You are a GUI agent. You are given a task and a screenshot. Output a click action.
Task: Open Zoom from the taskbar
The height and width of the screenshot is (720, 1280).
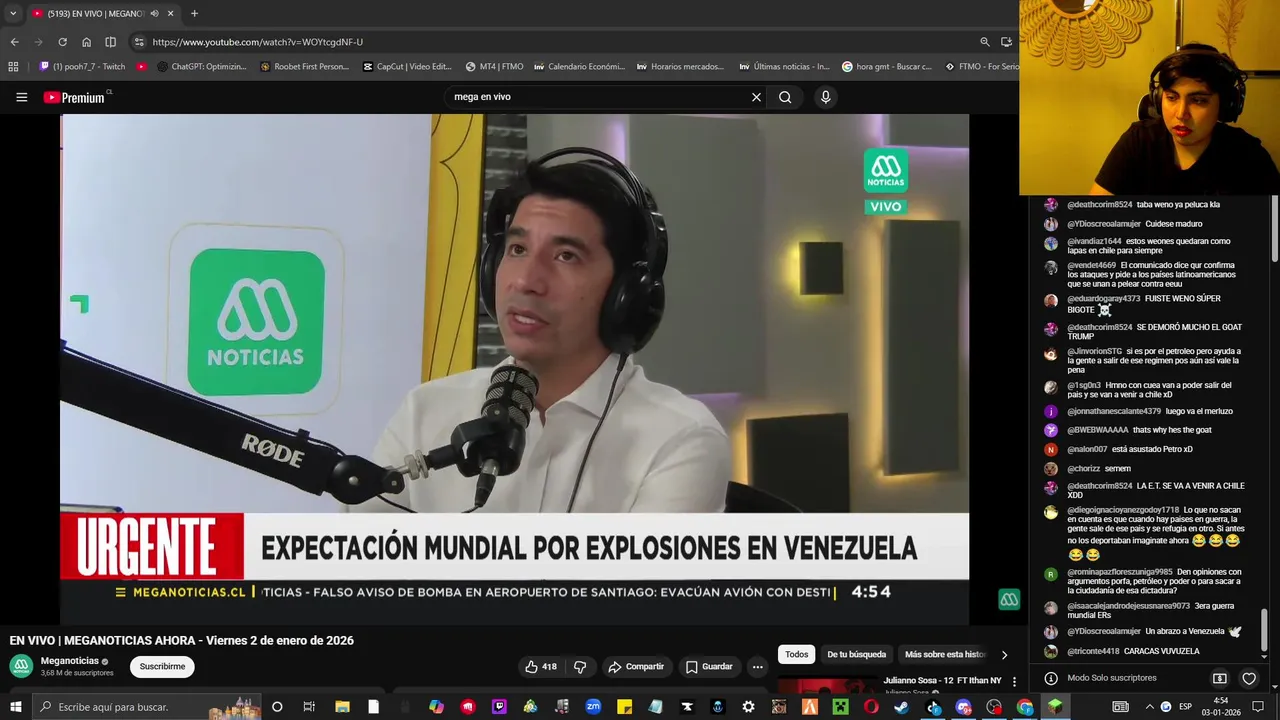(x=593, y=707)
